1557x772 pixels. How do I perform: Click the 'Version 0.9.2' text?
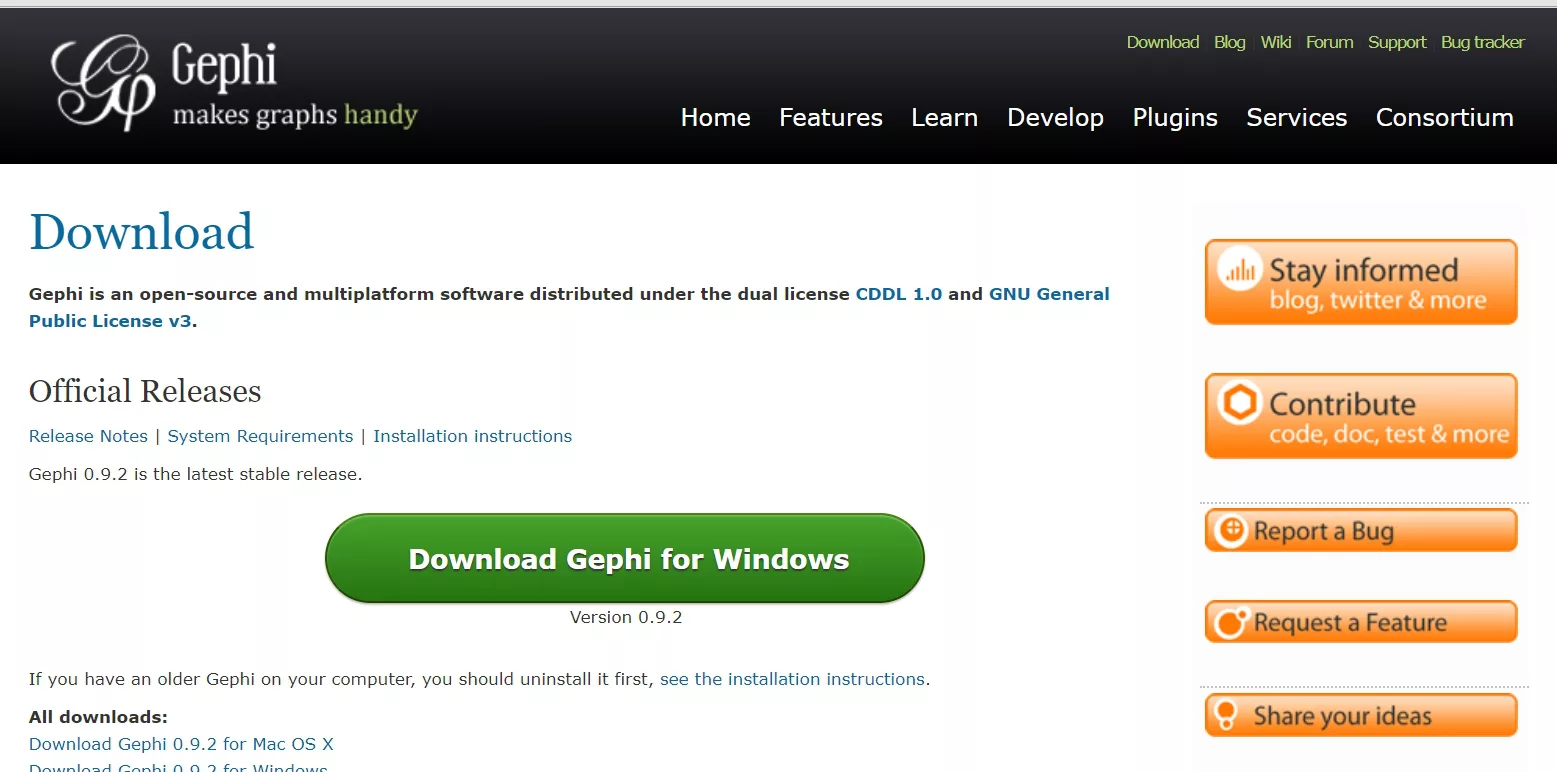tap(626, 617)
